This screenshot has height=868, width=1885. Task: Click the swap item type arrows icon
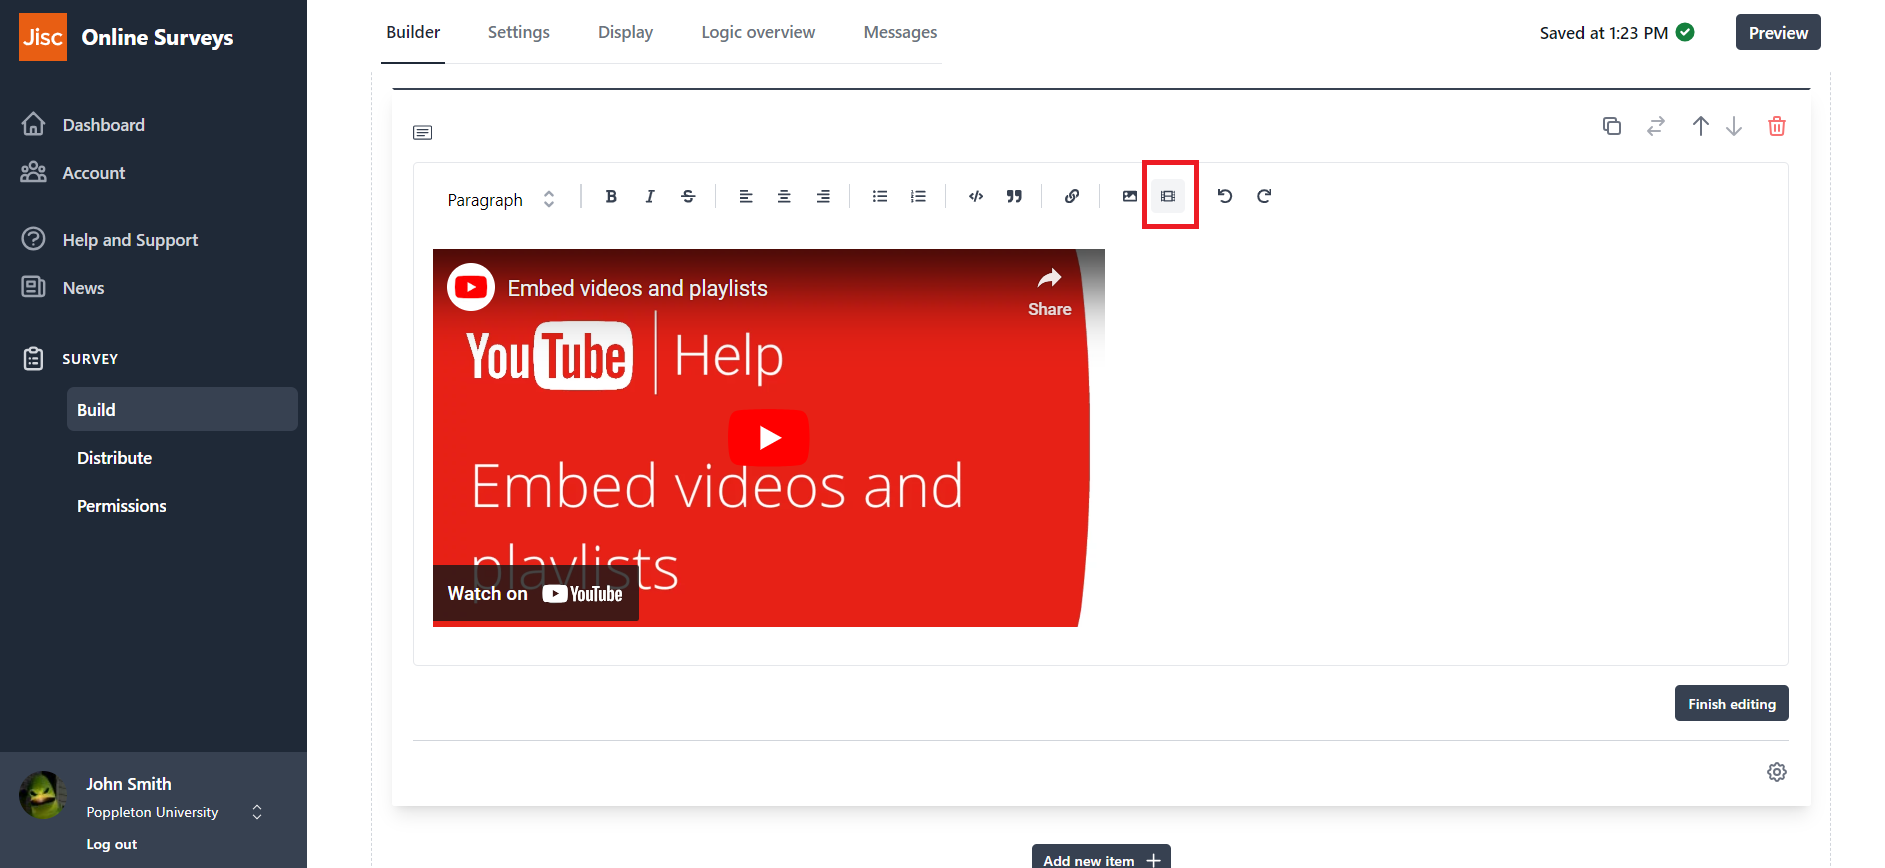coord(1656,126)
